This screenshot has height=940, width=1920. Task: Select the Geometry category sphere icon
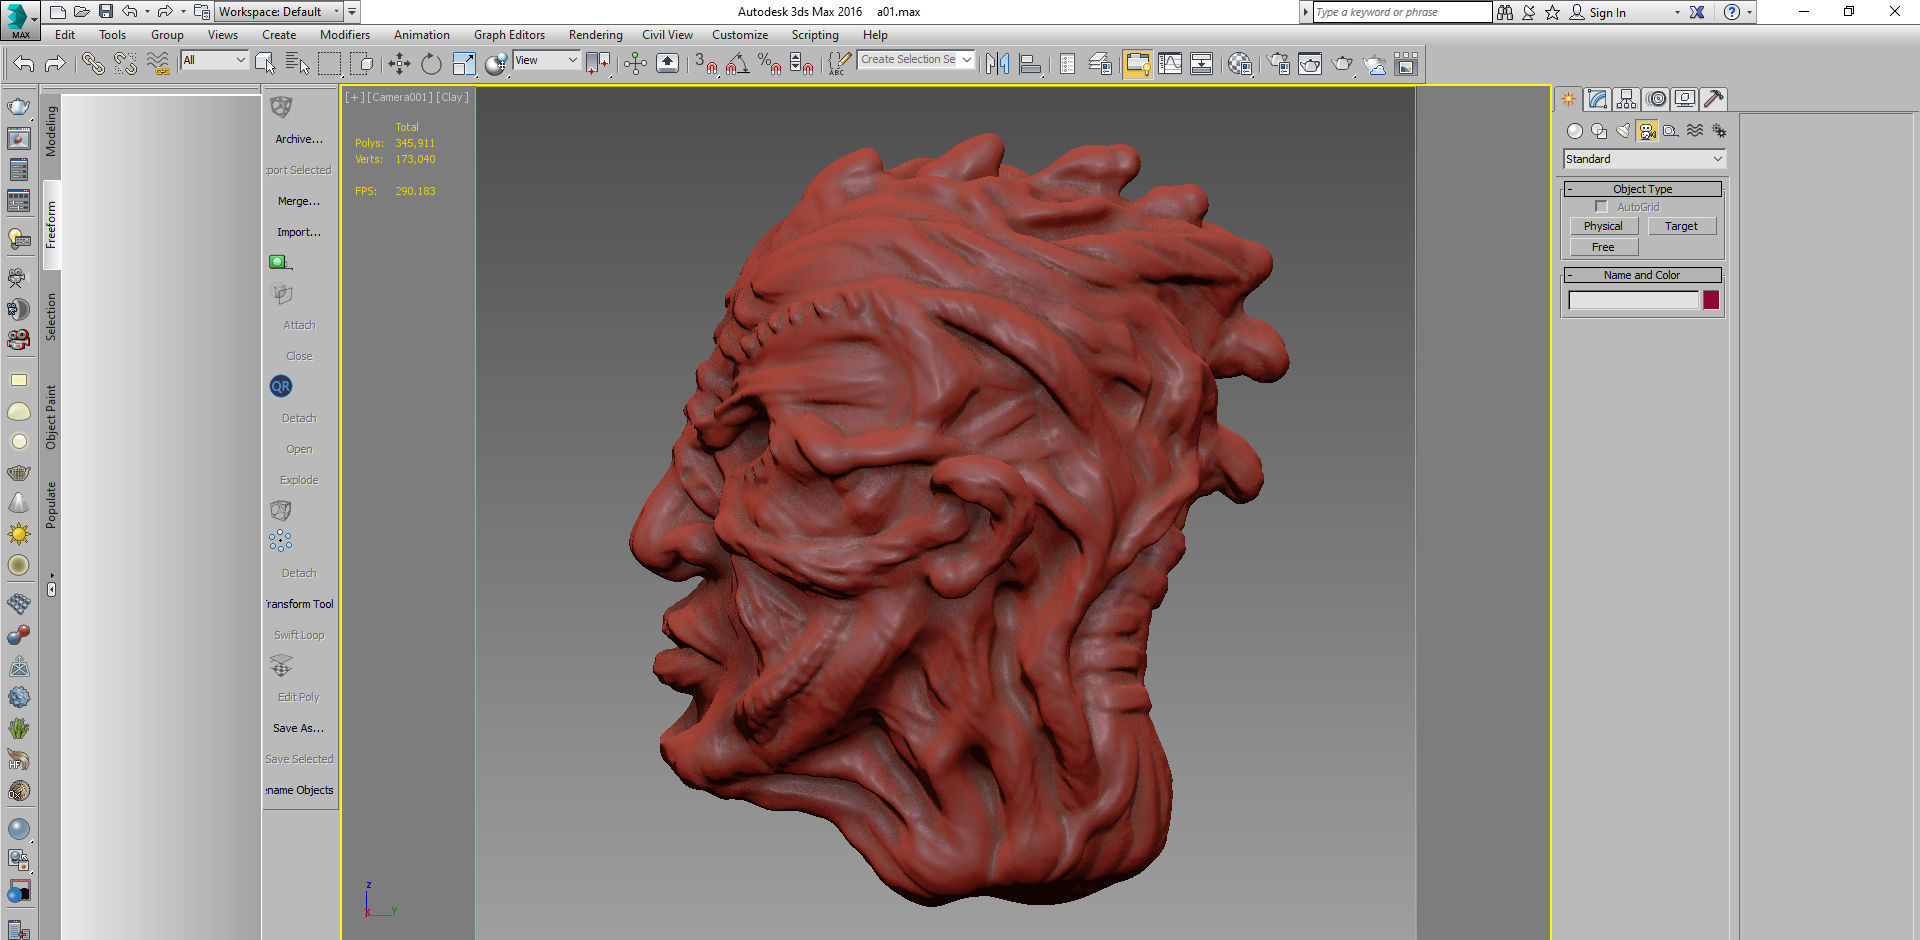1575,131
